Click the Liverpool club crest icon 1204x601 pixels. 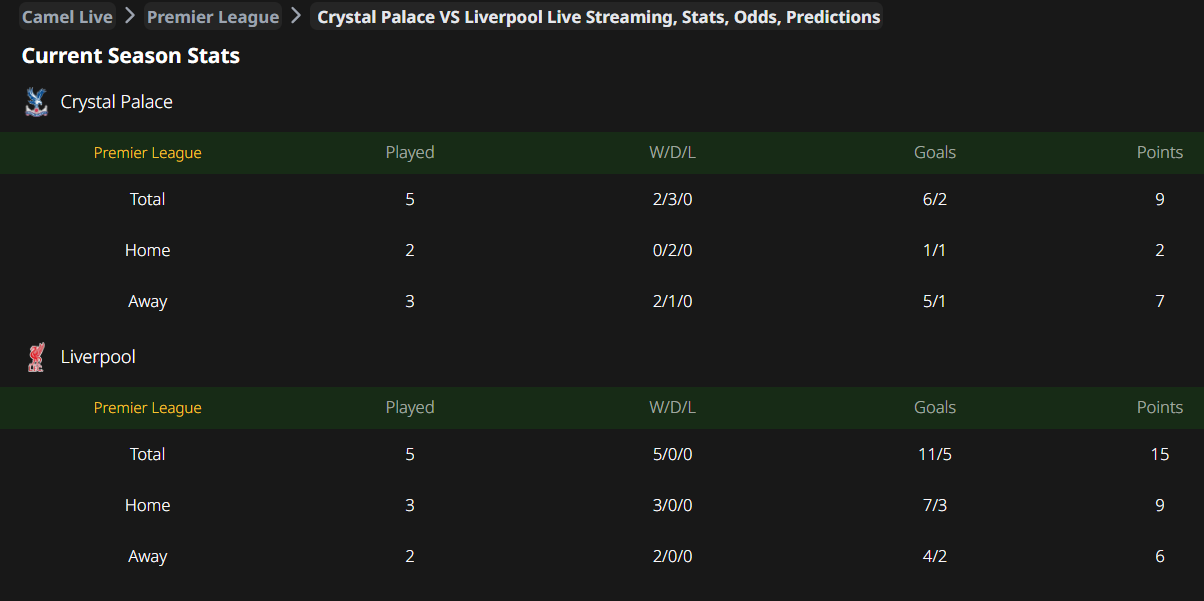coord(36,357)
